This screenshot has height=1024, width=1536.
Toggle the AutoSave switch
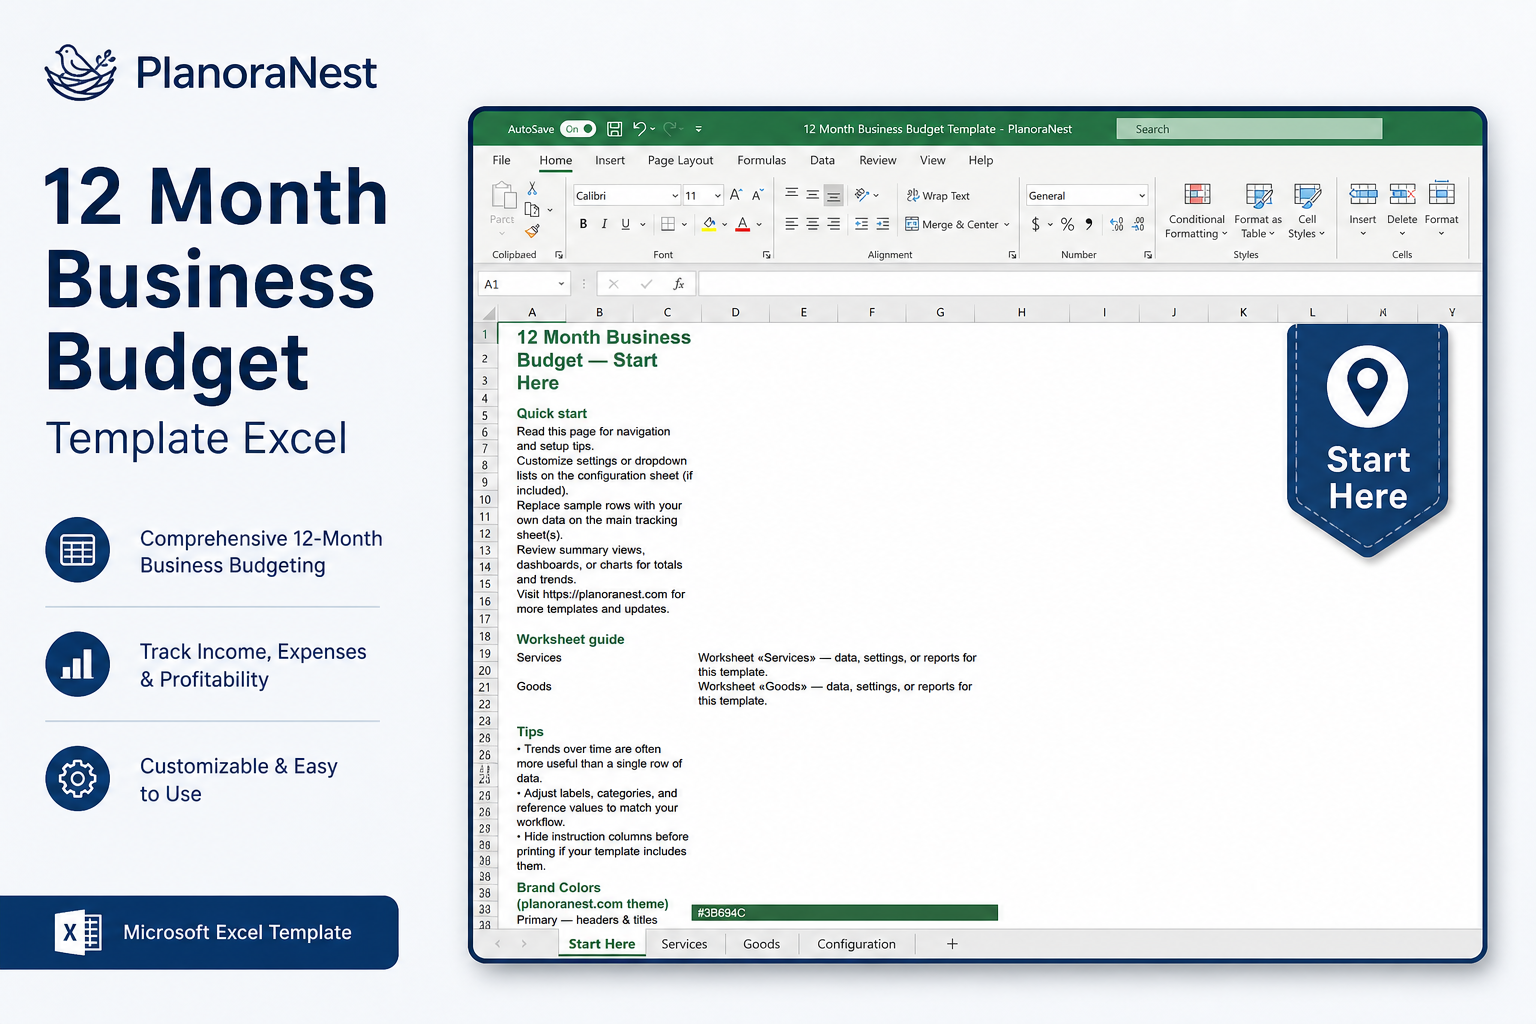click(578, 129)
